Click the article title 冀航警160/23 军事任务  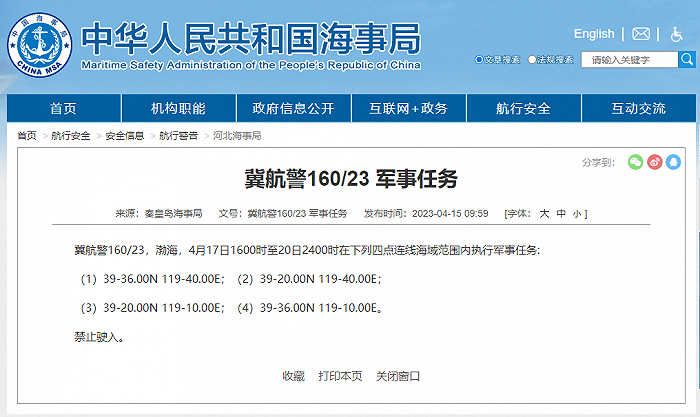click(351, 179)
